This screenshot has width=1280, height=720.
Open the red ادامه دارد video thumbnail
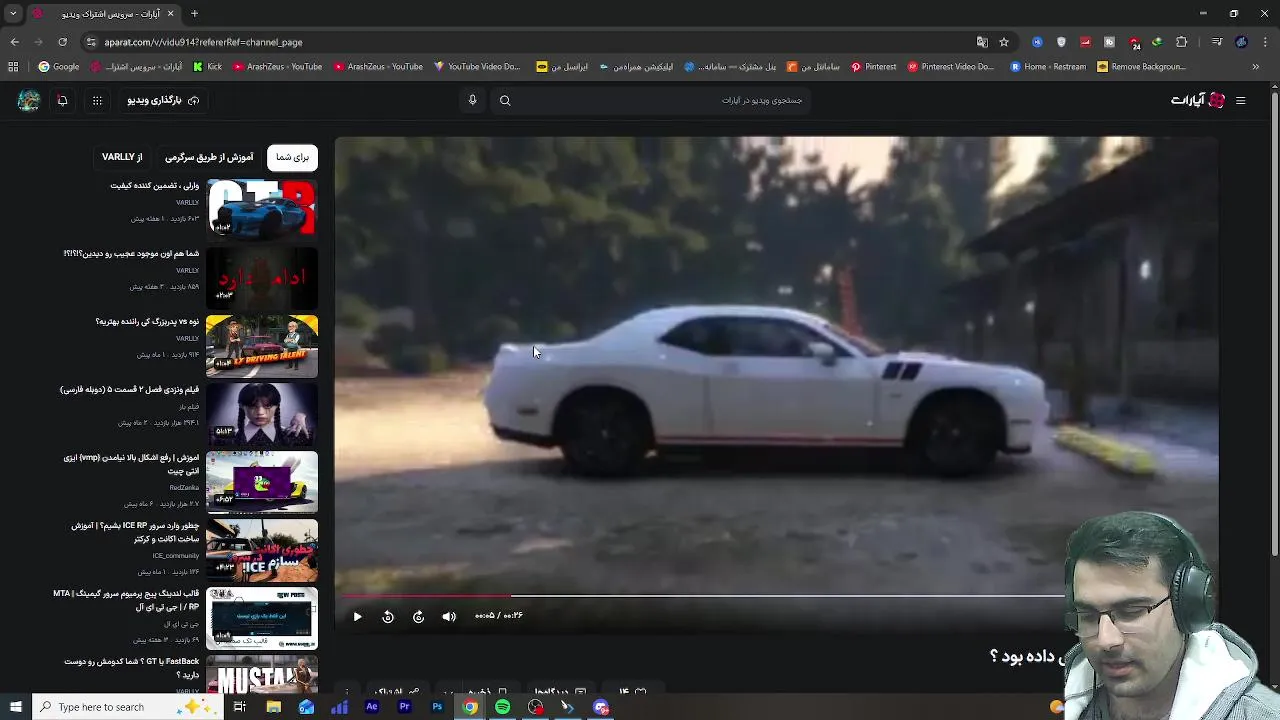tap(262, 277)
